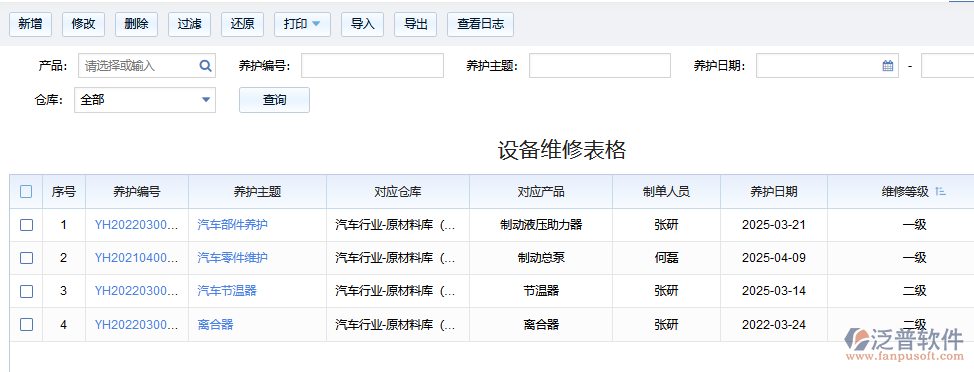Select date cell 2025-04-09
The height and width of the screenshot is (372, 974).
coord(774,258)
